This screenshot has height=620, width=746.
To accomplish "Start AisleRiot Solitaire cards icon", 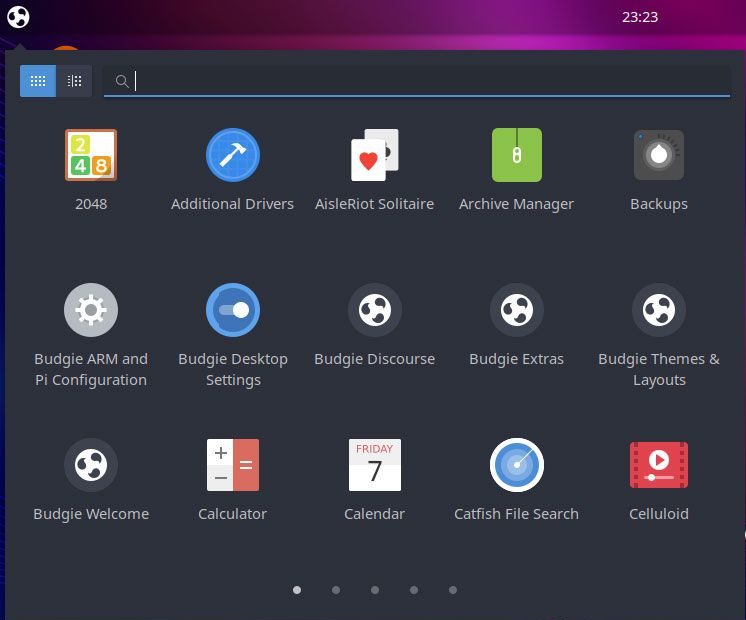I will click(x=374, y=155).
